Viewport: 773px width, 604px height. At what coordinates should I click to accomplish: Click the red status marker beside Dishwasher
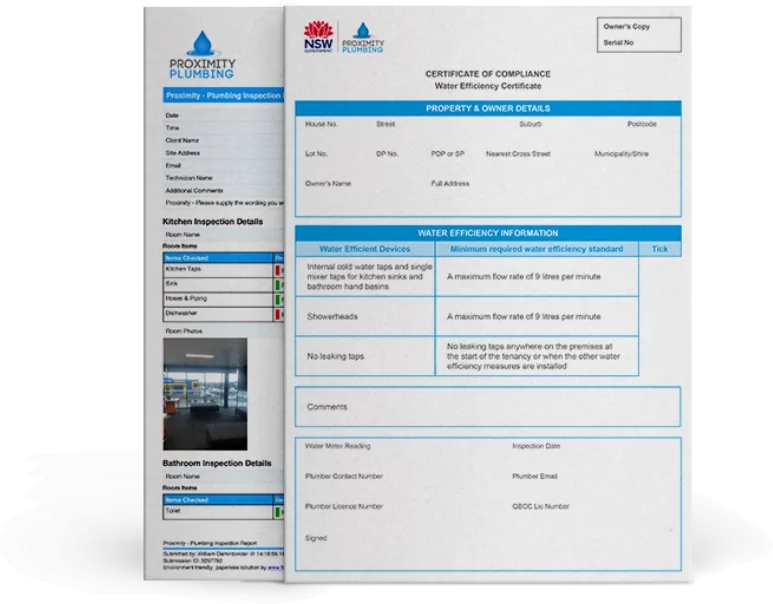278,314
